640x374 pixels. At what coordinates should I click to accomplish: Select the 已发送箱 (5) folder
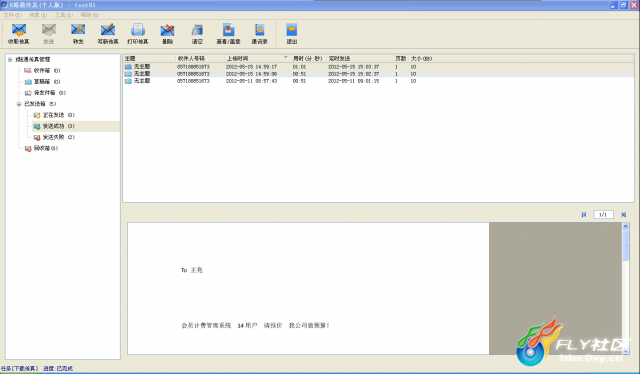tap(40, 104)
